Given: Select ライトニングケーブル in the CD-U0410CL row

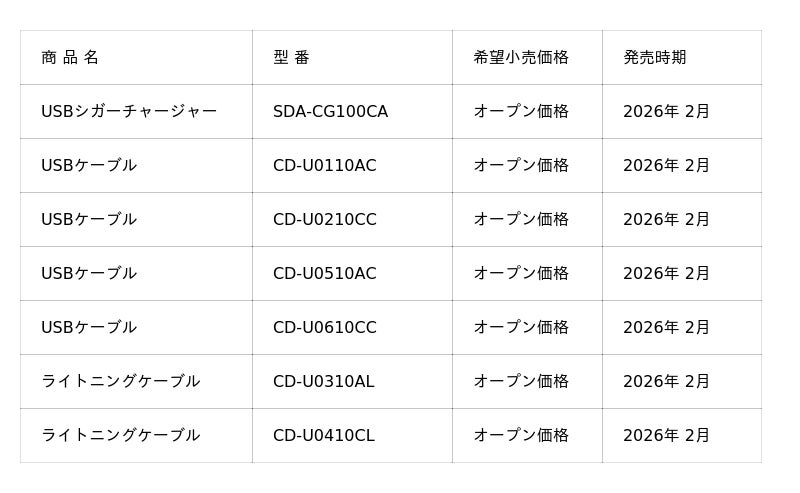Looking at the screenshot, I should [121, 436].
